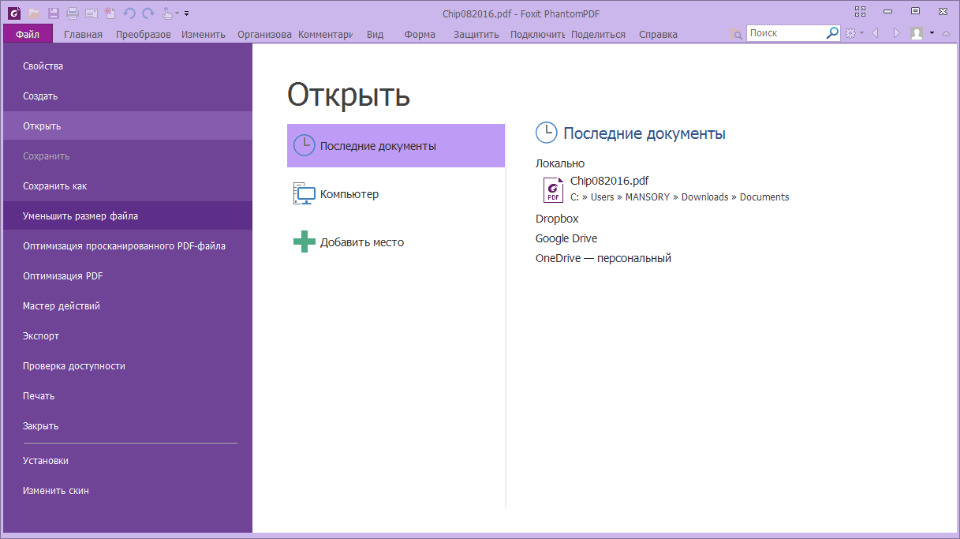The width and height of the screenshot is (960, 539).
Task: Select the Последние документы location button
Action: point(396,146)
